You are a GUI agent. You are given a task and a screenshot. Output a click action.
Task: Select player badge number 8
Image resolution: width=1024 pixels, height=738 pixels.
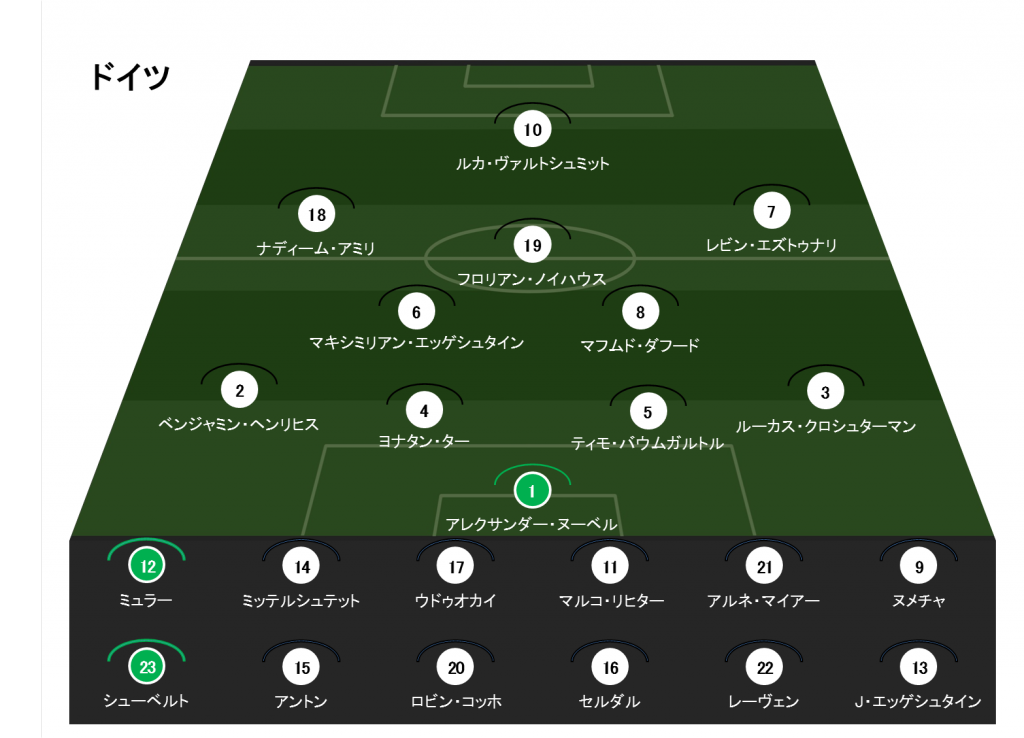coord(640,312)
